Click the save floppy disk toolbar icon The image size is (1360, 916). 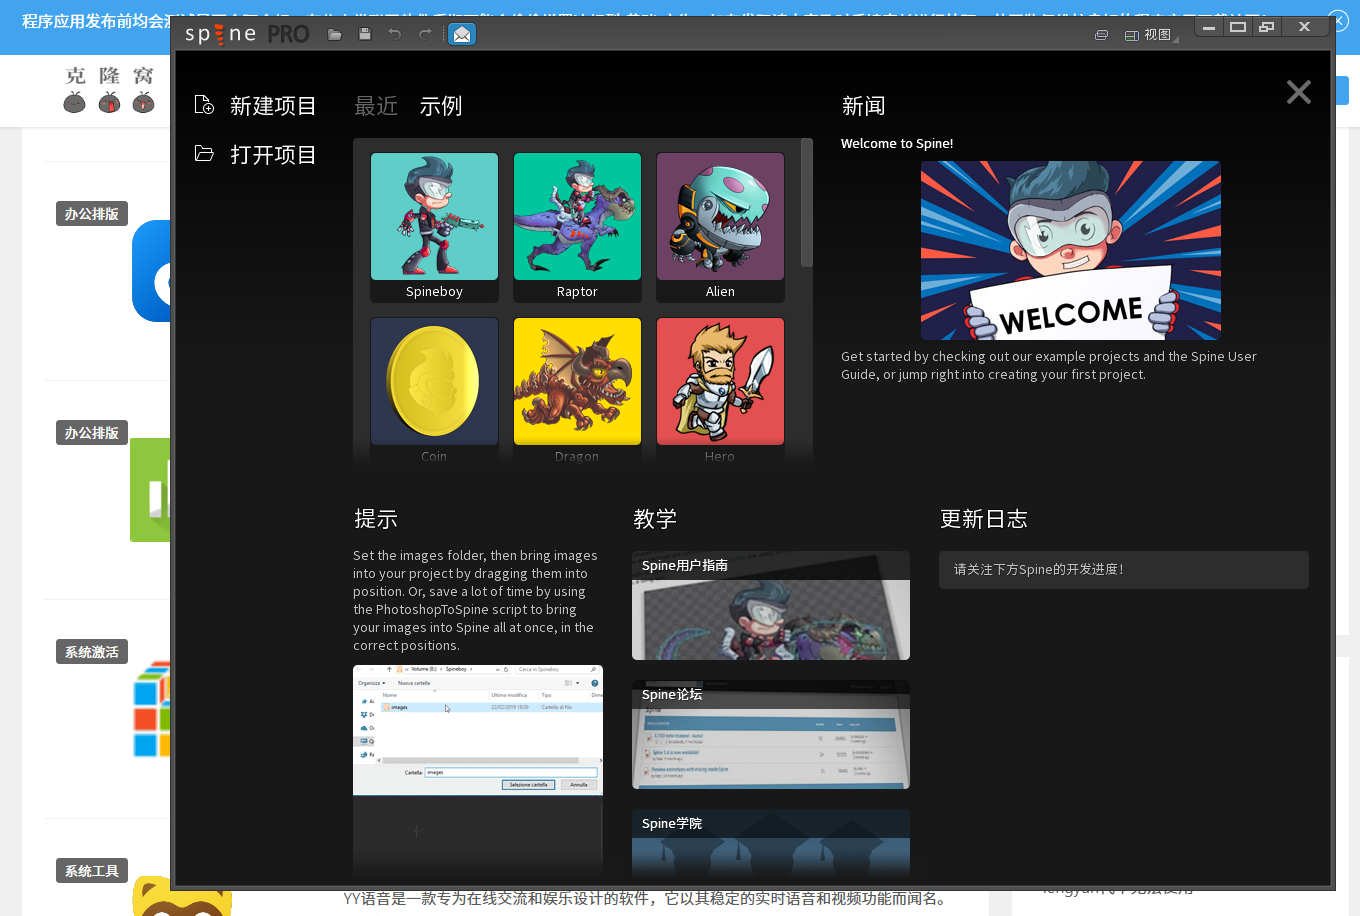(365, 34)
